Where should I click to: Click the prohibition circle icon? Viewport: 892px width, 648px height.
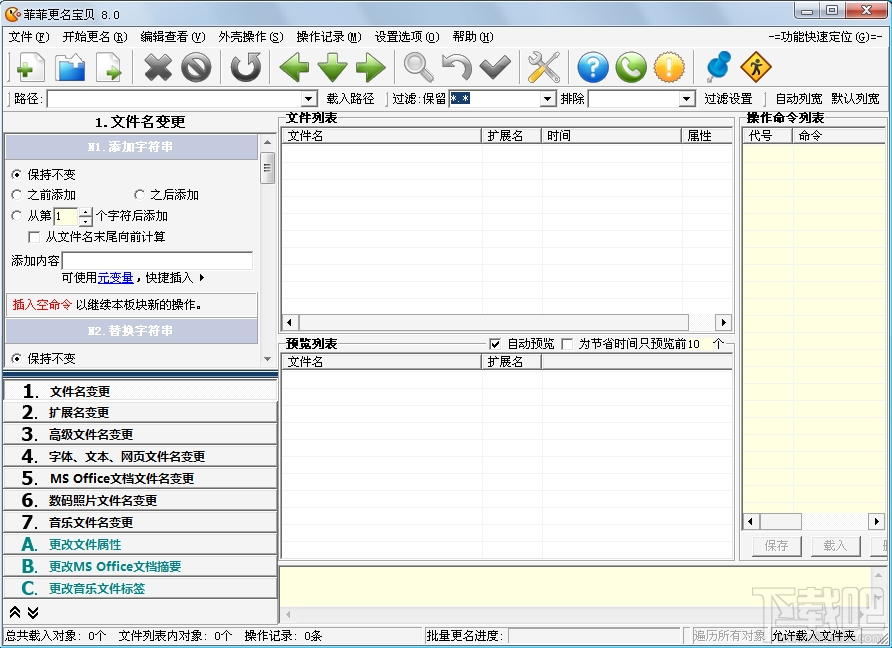(196, 67)
